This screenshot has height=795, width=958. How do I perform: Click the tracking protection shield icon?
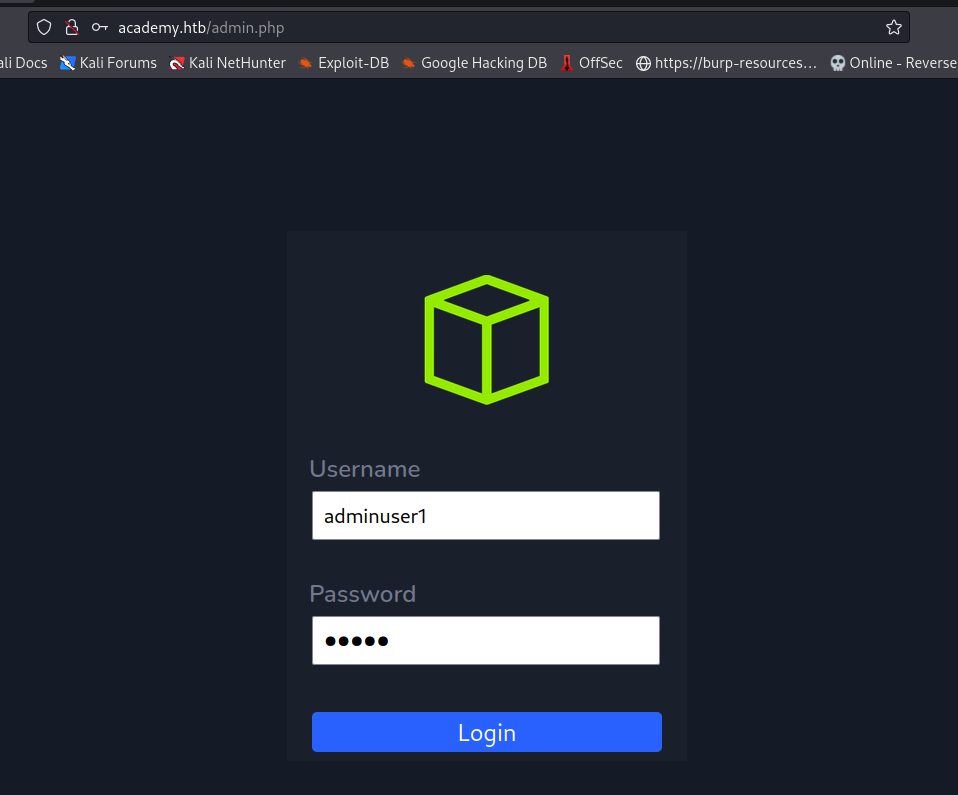click(44, 27)
